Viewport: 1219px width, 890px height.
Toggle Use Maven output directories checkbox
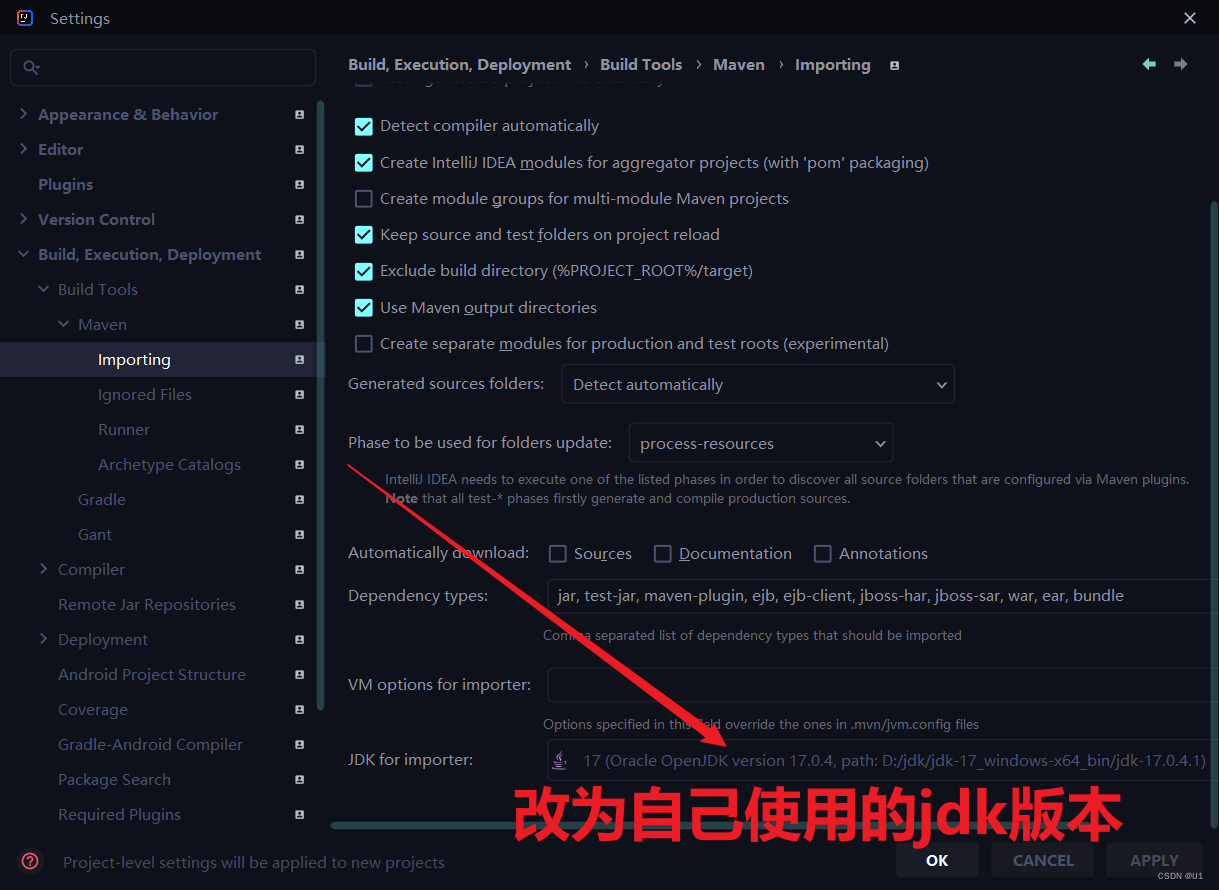[x=364, y=308]
